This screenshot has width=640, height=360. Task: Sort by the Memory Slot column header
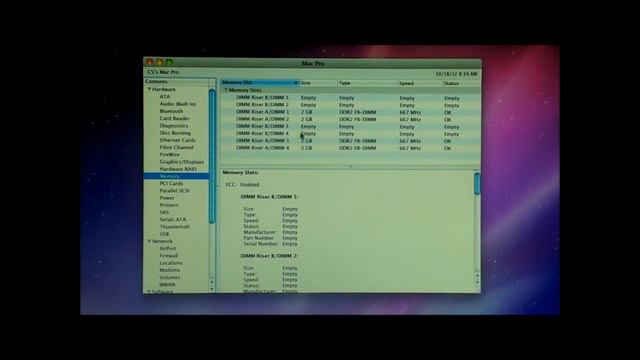coord(260,82)
